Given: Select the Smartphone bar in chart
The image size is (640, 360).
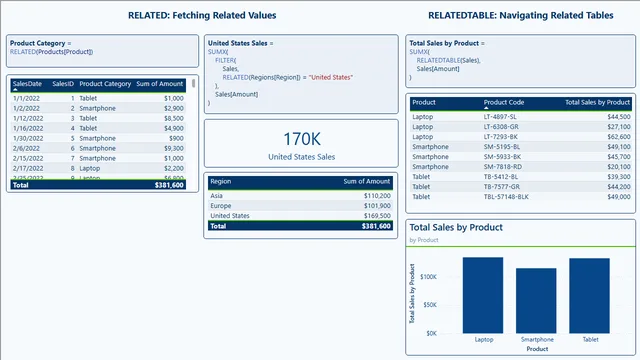Looking at the screenshot, I should (x=536, y=300).
